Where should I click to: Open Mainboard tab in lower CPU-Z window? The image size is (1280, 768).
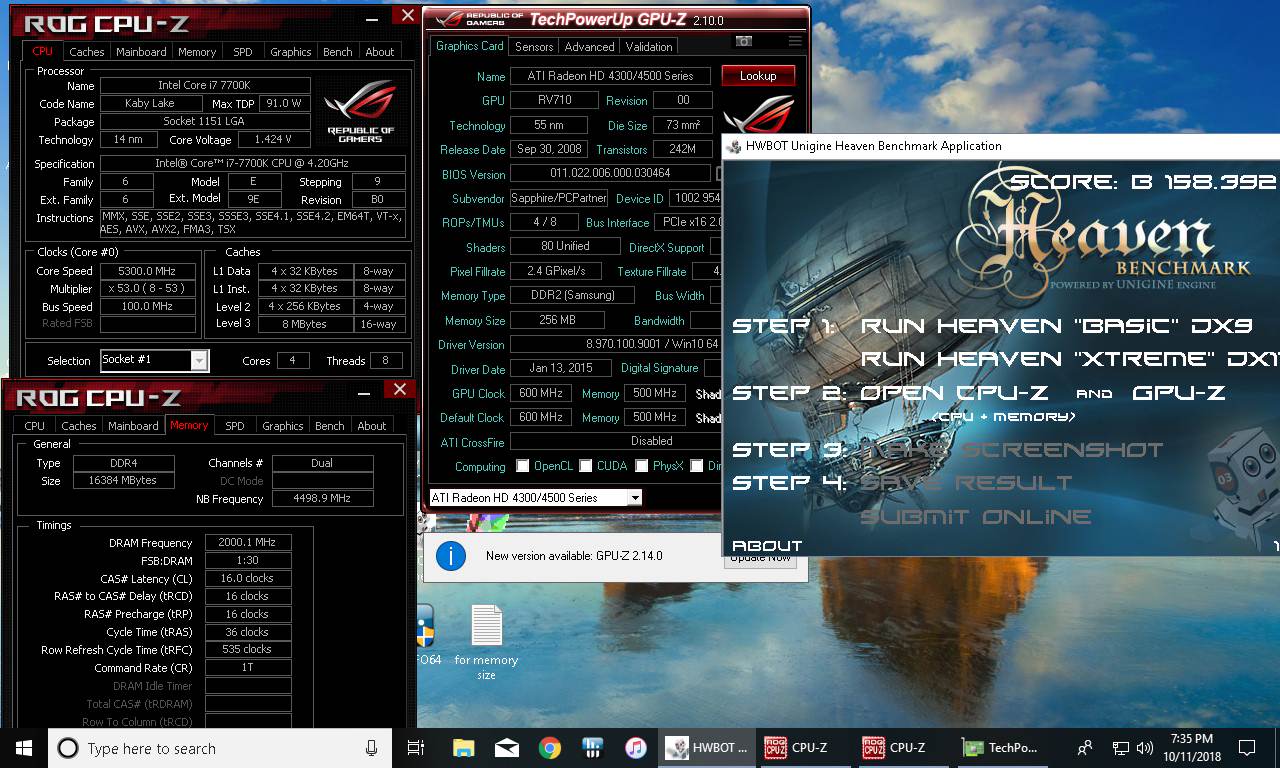(x=133, y=426)
